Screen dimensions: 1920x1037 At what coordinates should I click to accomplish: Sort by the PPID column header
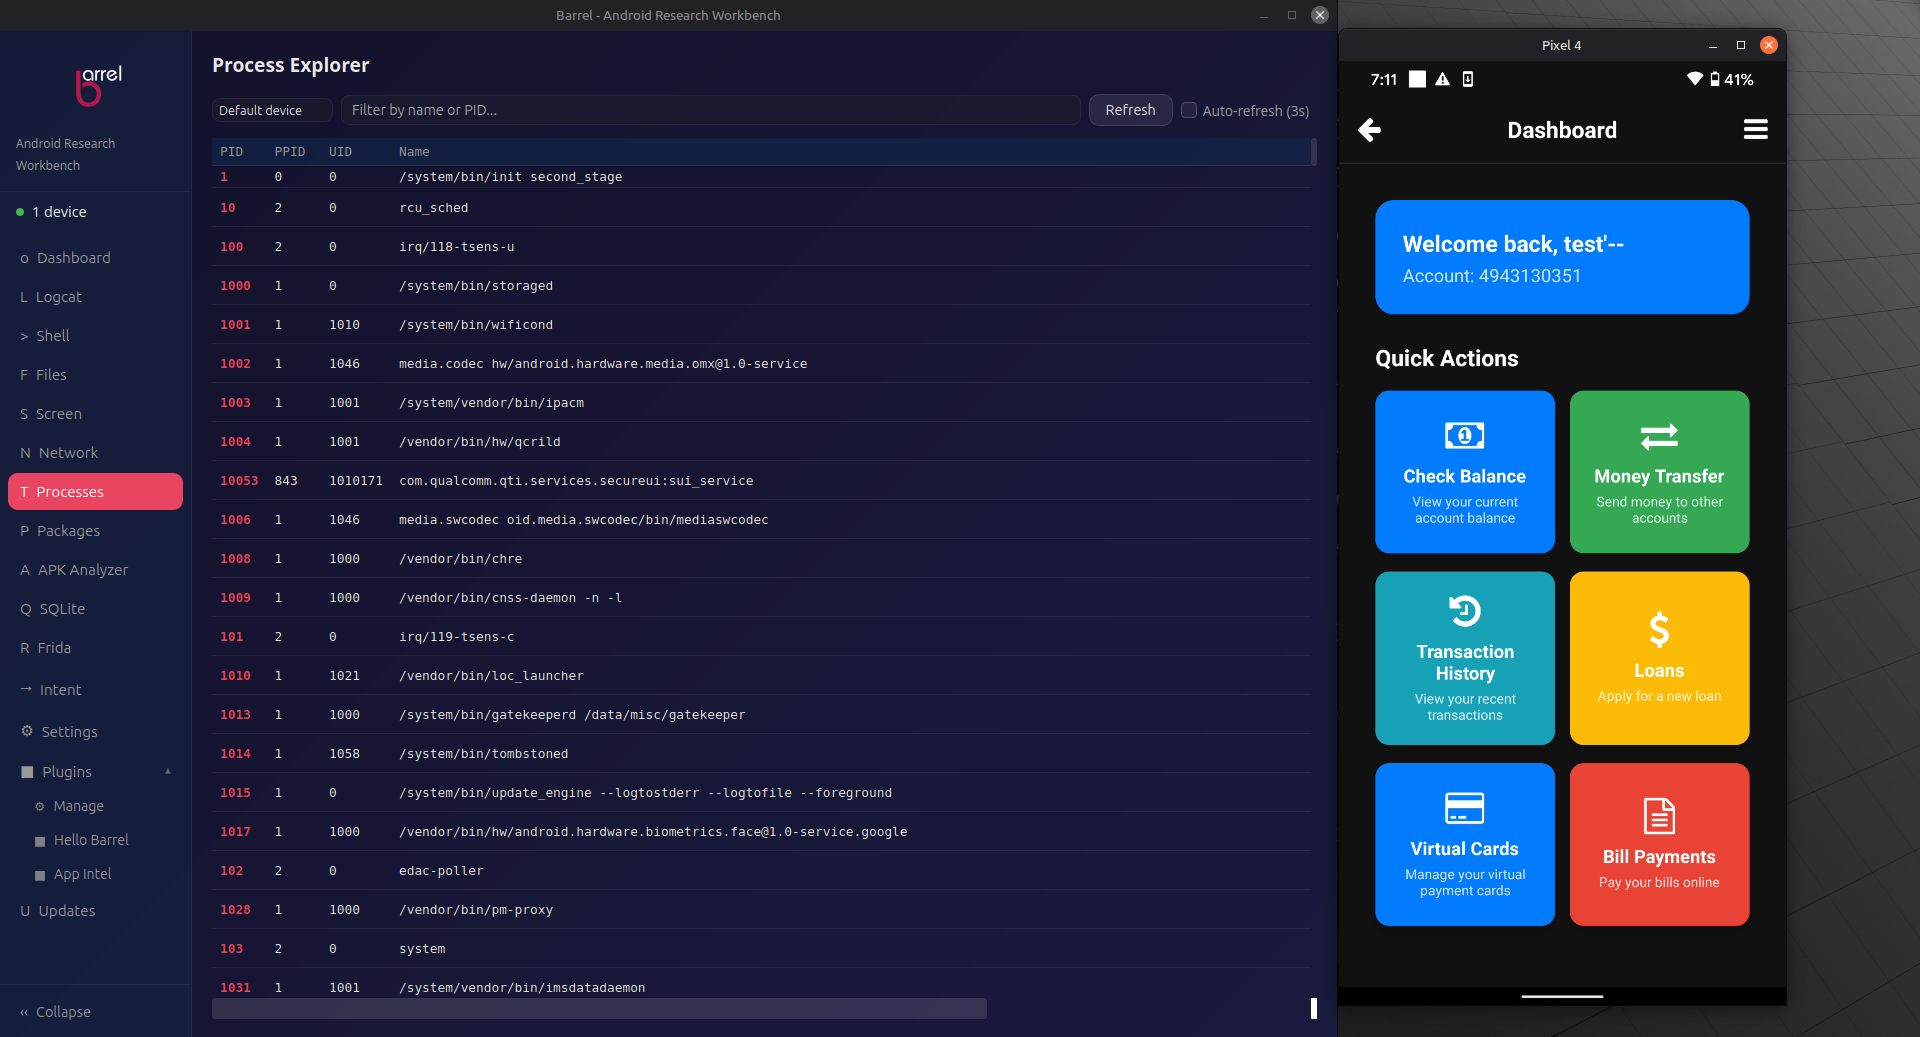click(290, 152)
